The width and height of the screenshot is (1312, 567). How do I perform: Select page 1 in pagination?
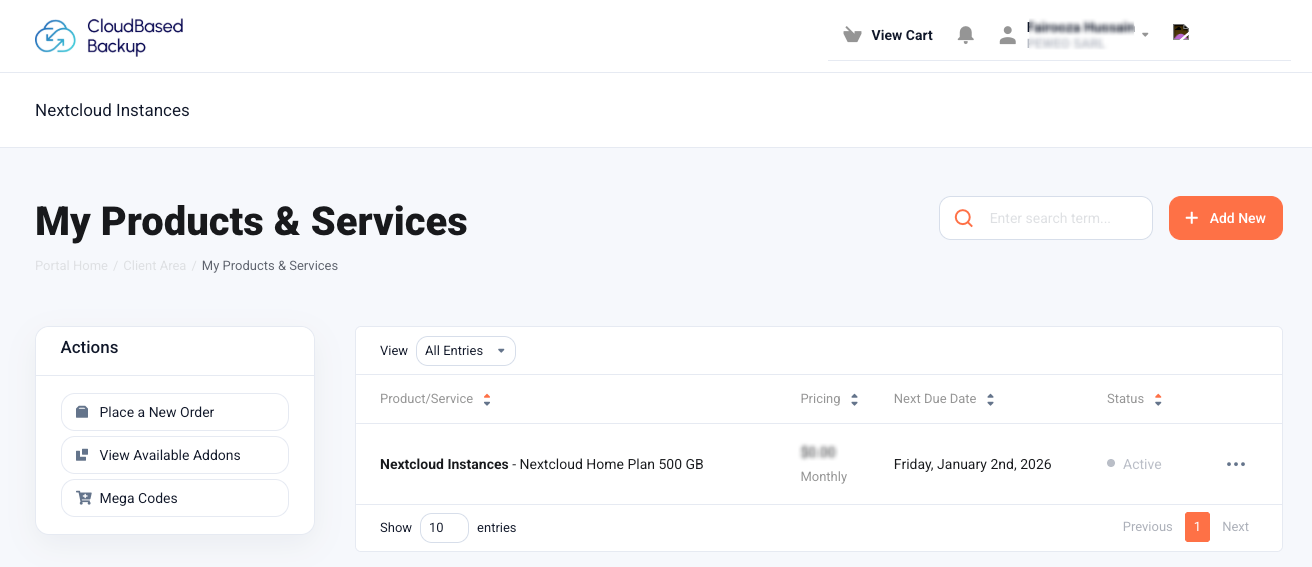tap(1197, 527)
